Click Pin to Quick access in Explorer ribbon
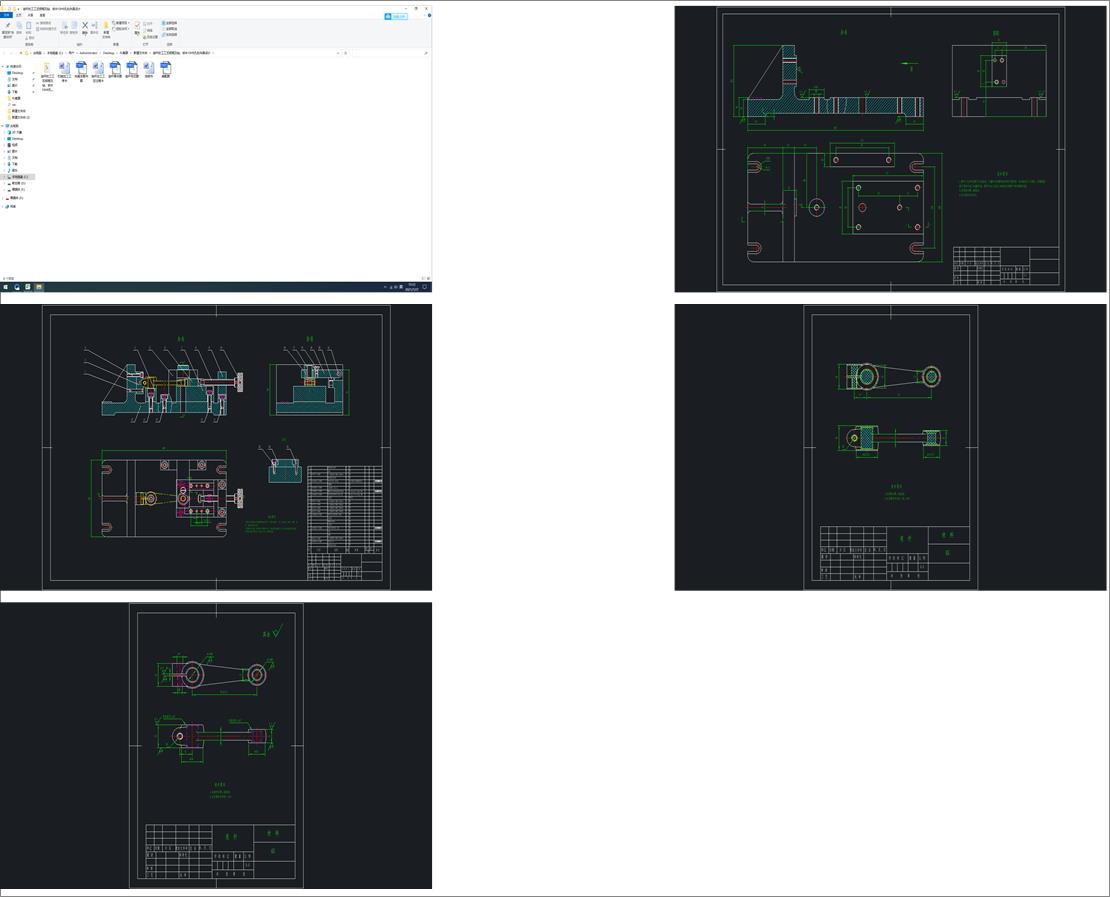 (8, 28)
